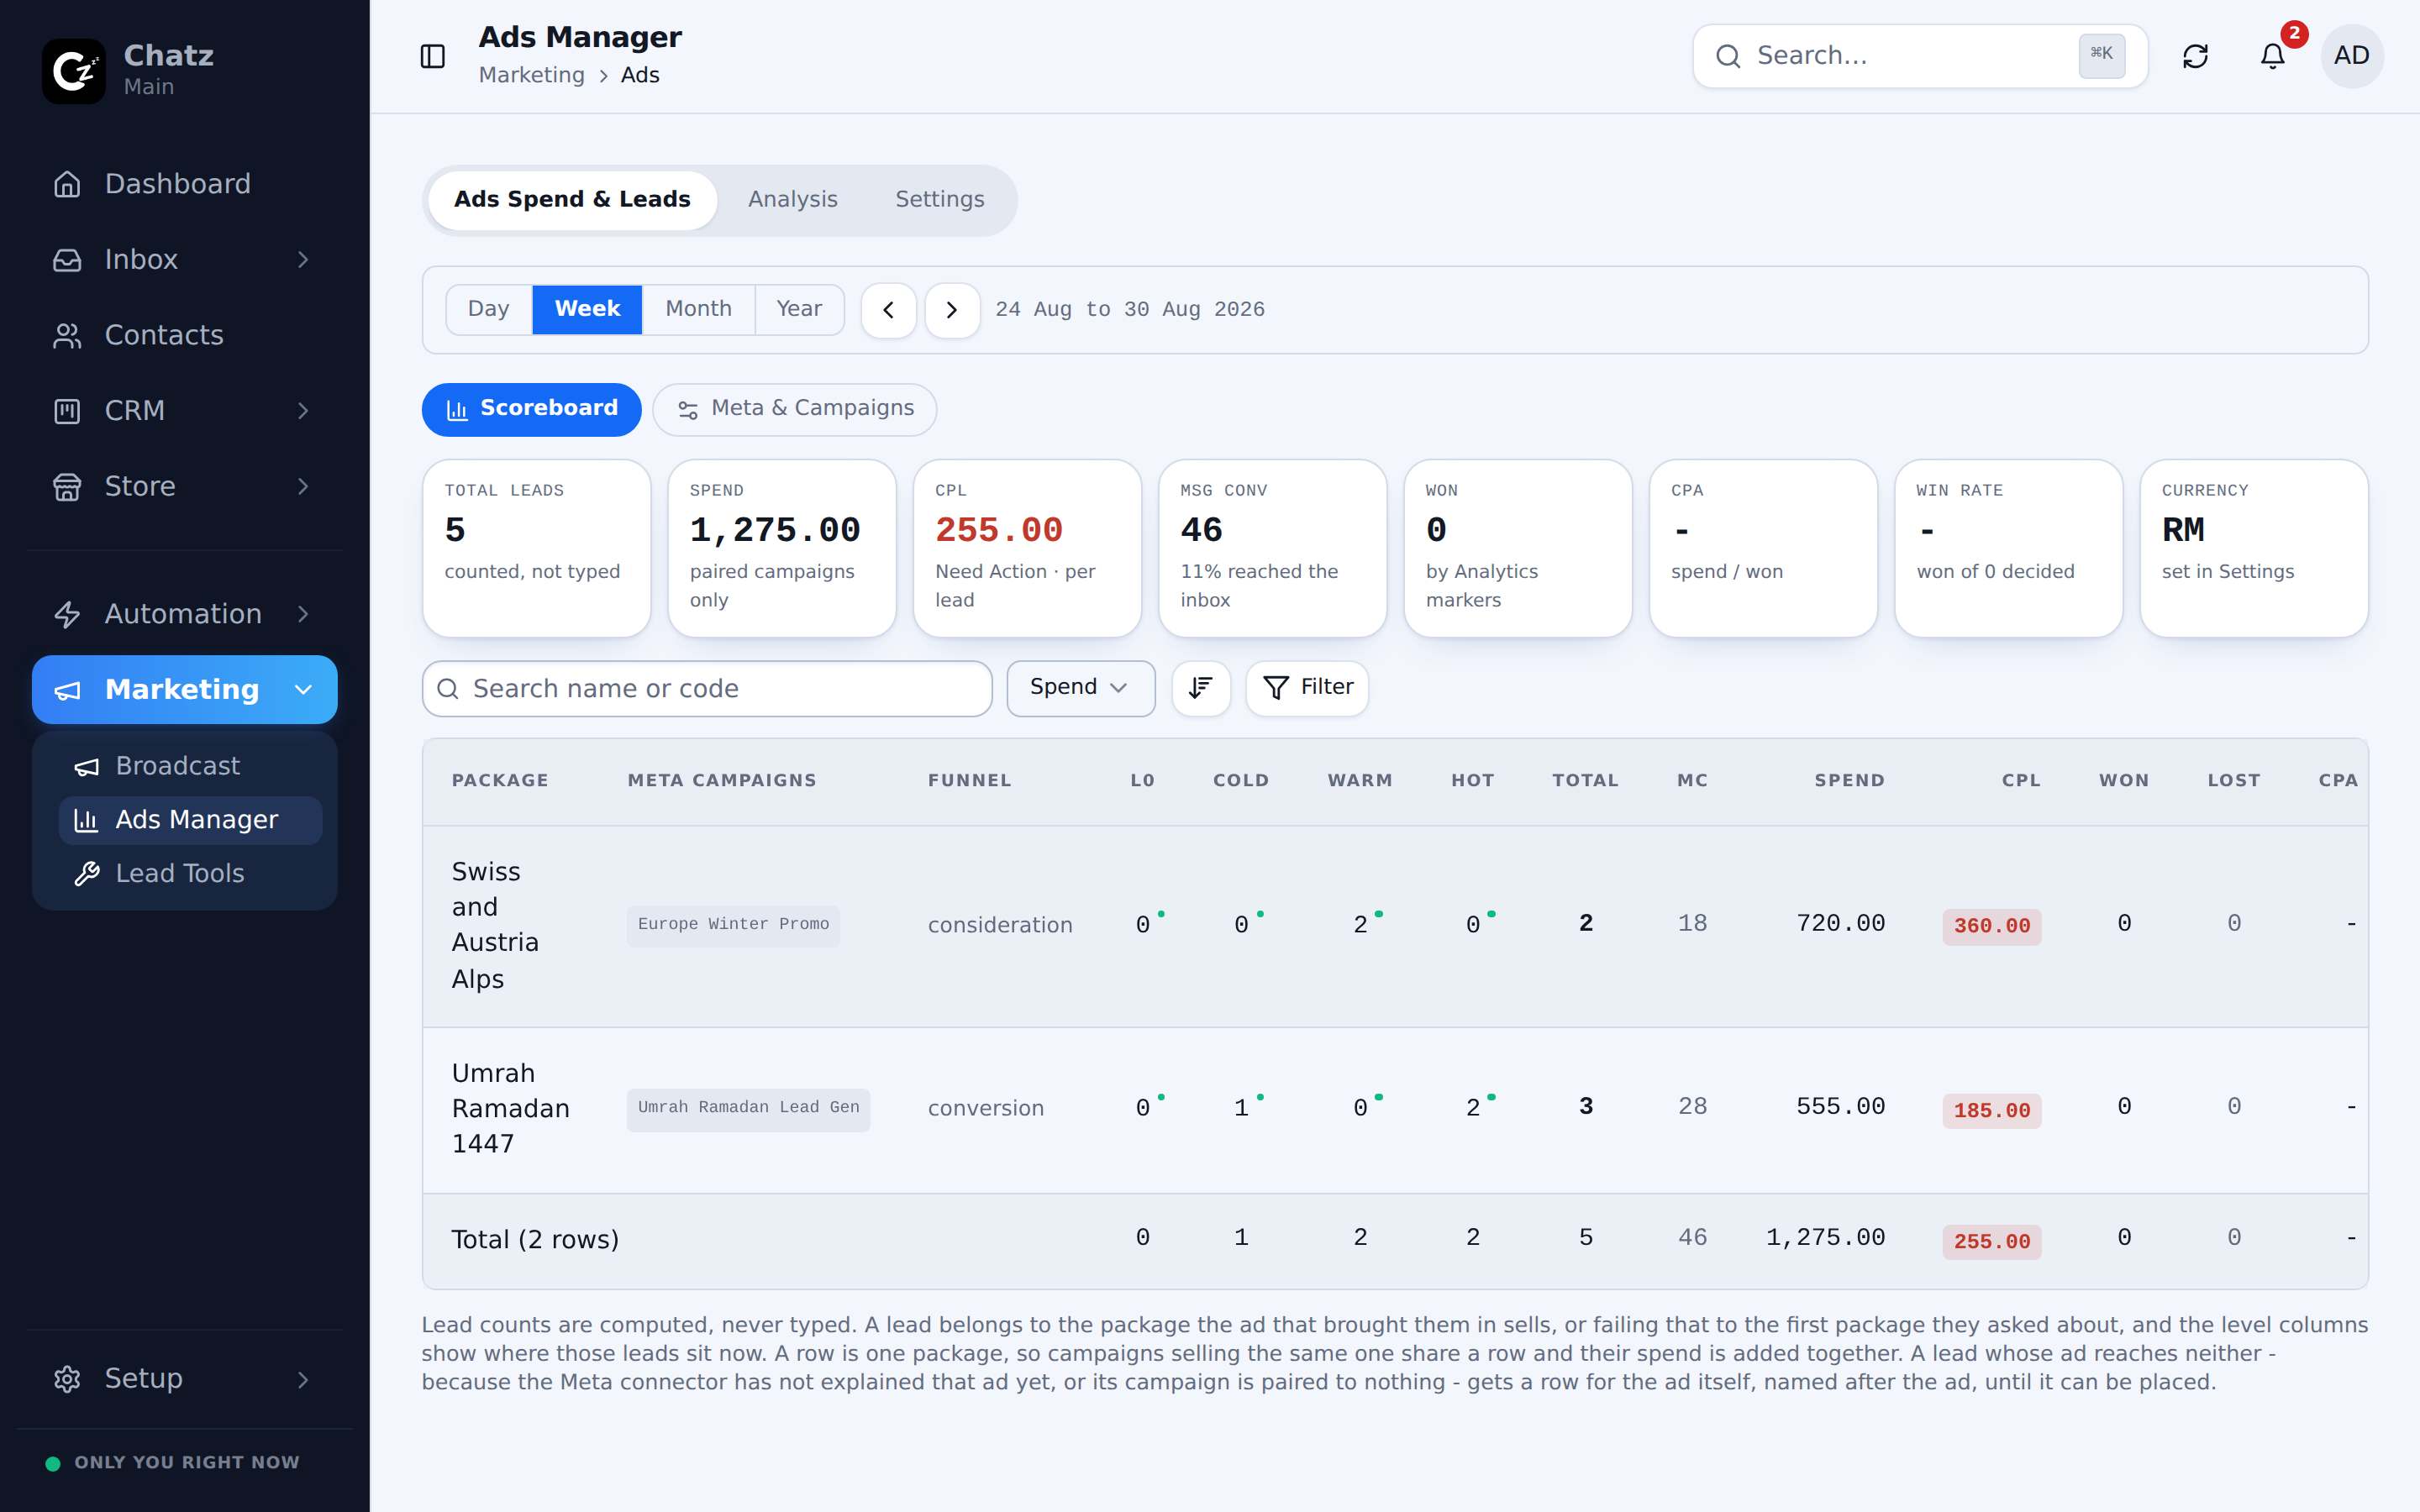Click the ⌘K shortcut badge
The width and height of the screenshot is (2420, 1512).
2102,55
